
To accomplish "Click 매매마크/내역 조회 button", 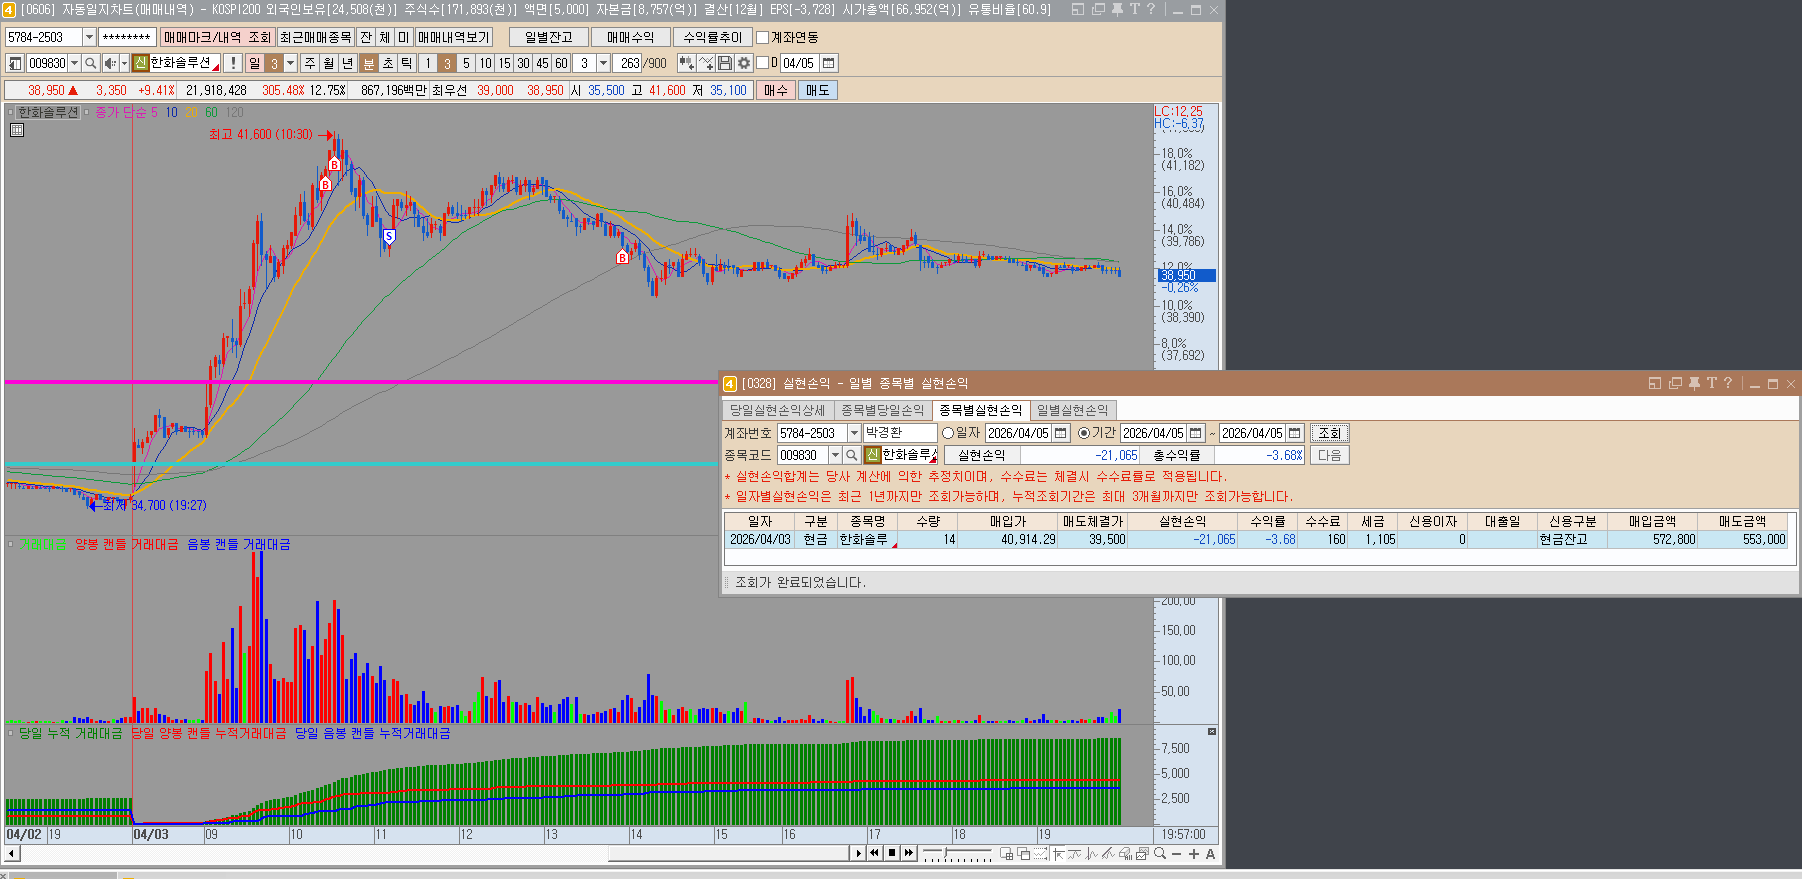I will point(218,37).
